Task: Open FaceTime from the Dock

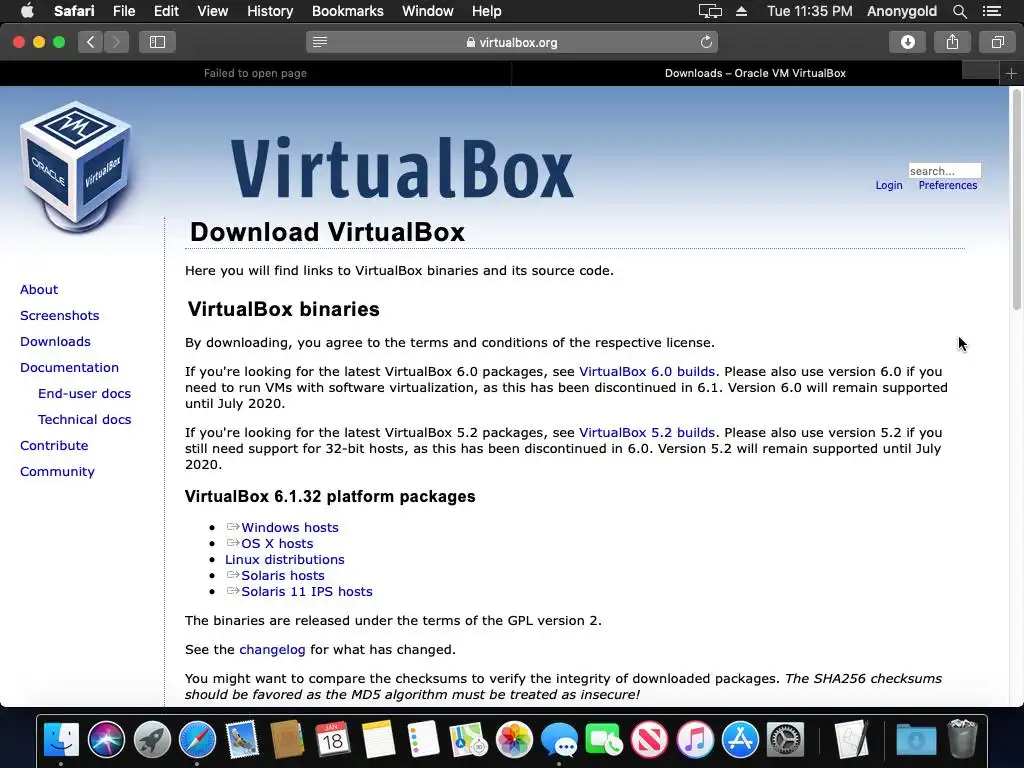Action: 604,740
